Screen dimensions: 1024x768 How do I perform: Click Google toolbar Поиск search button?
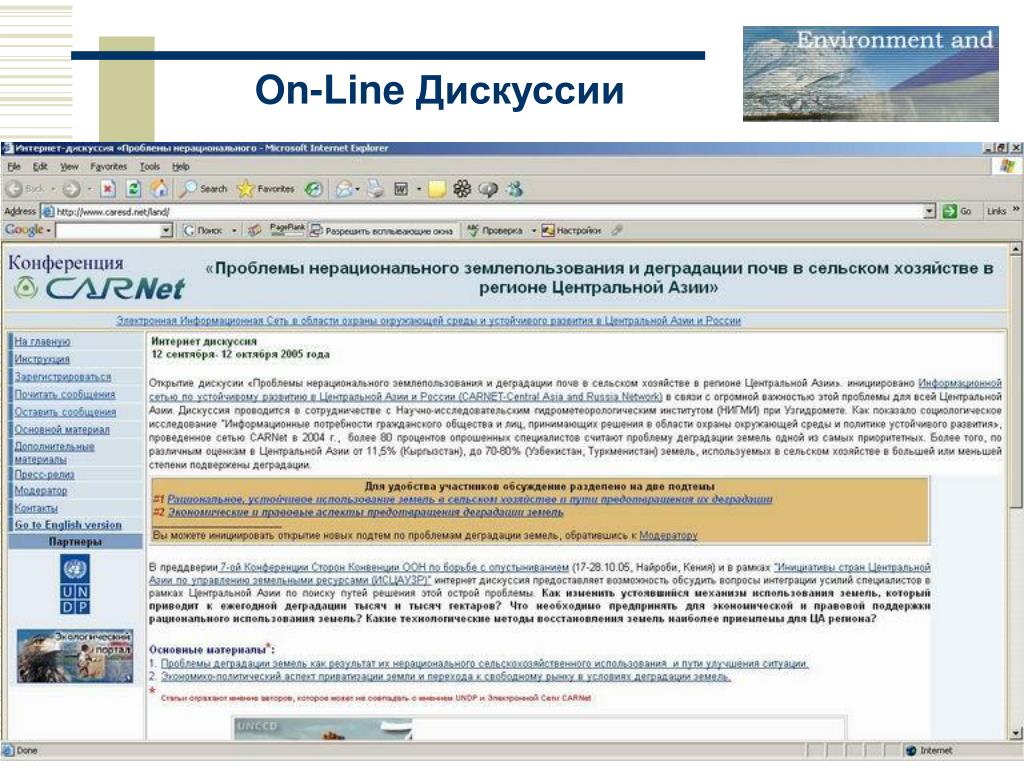[202, 231]
